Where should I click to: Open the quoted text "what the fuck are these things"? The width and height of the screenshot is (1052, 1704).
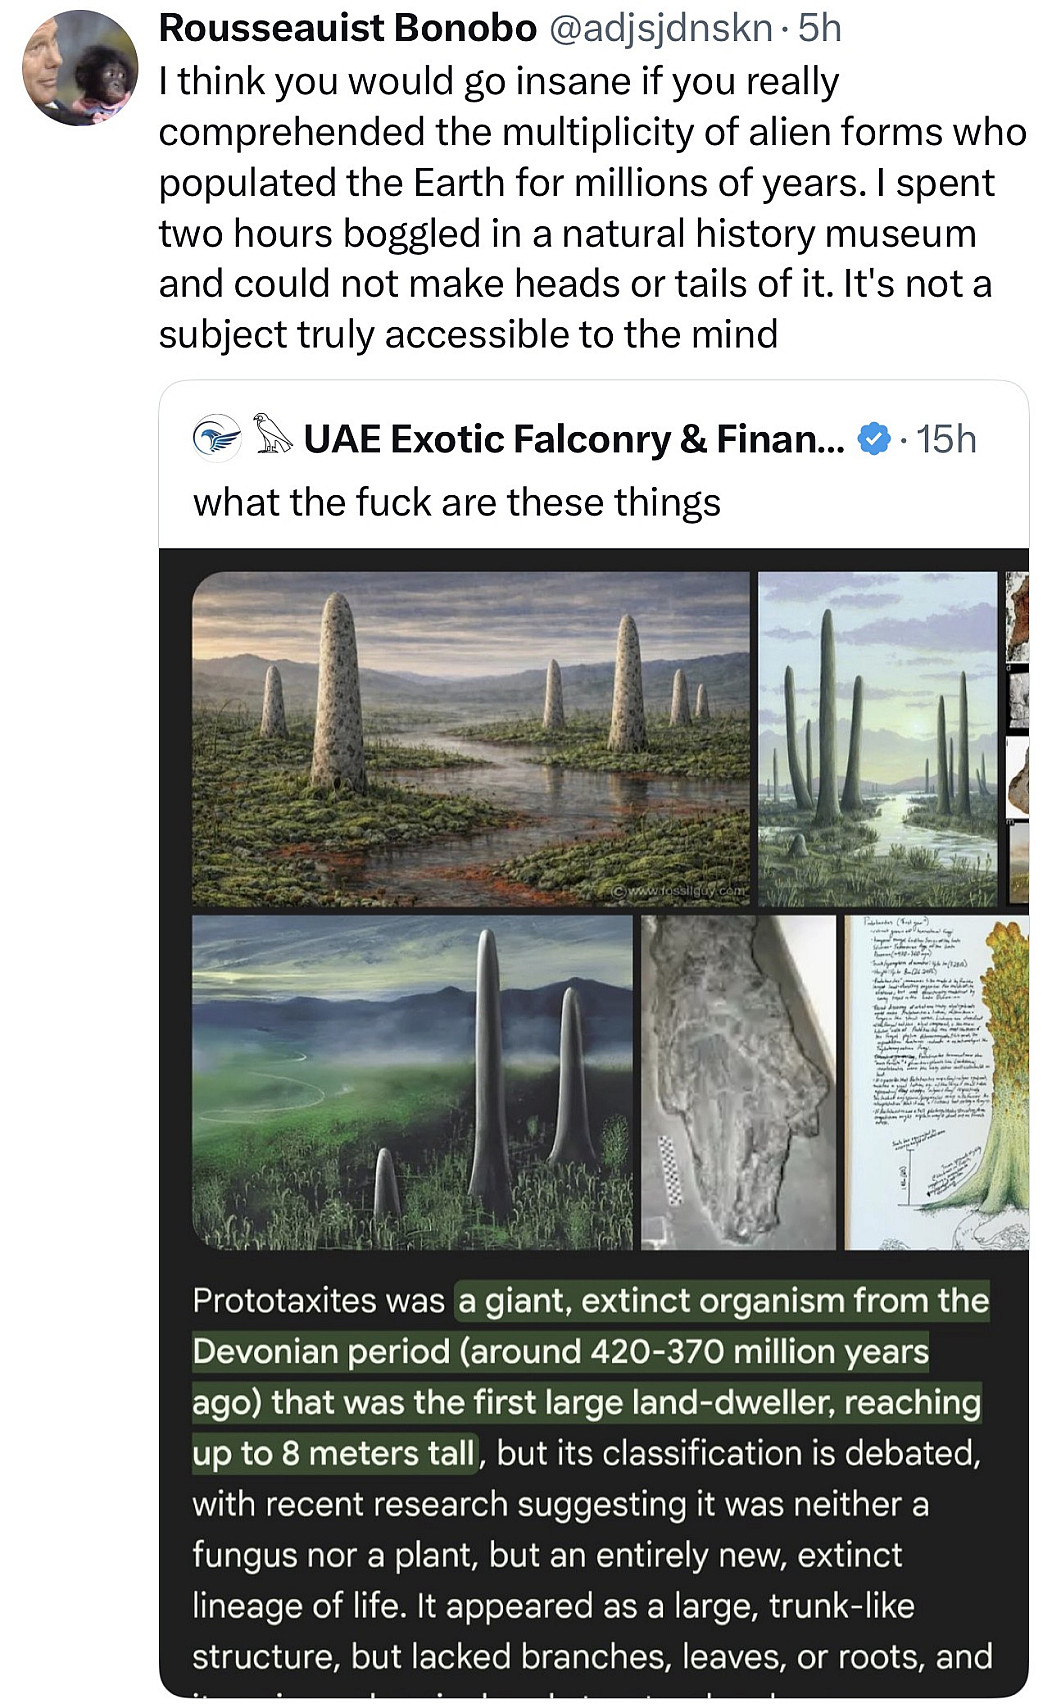(x=456, y=502)
